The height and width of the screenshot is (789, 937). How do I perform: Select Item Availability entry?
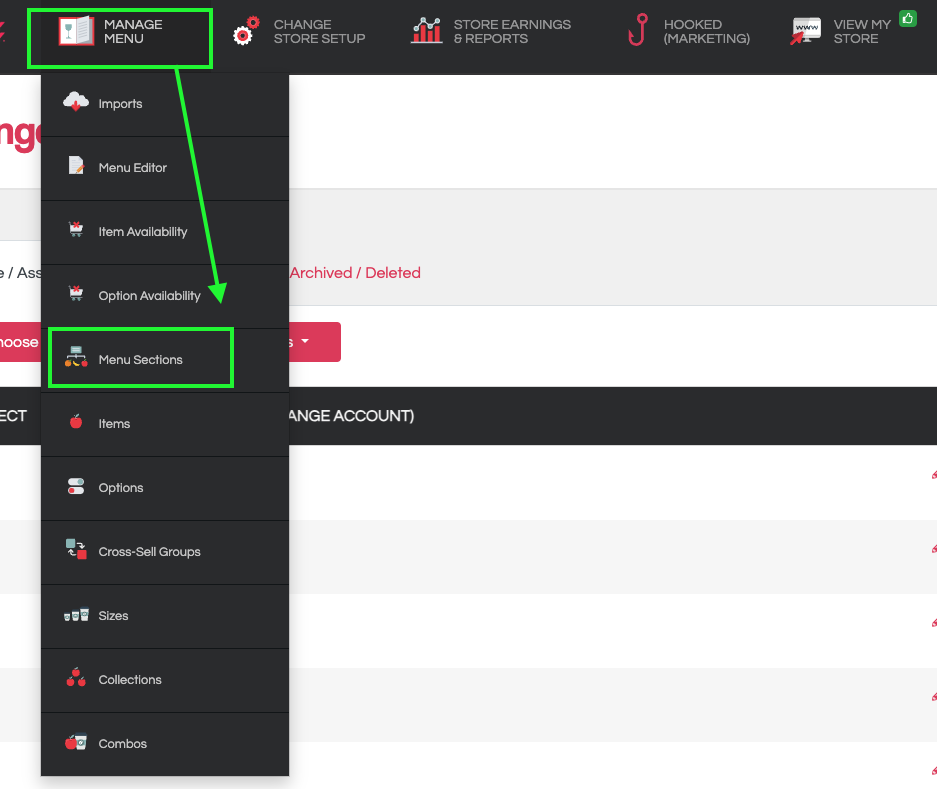click(165, 233)
